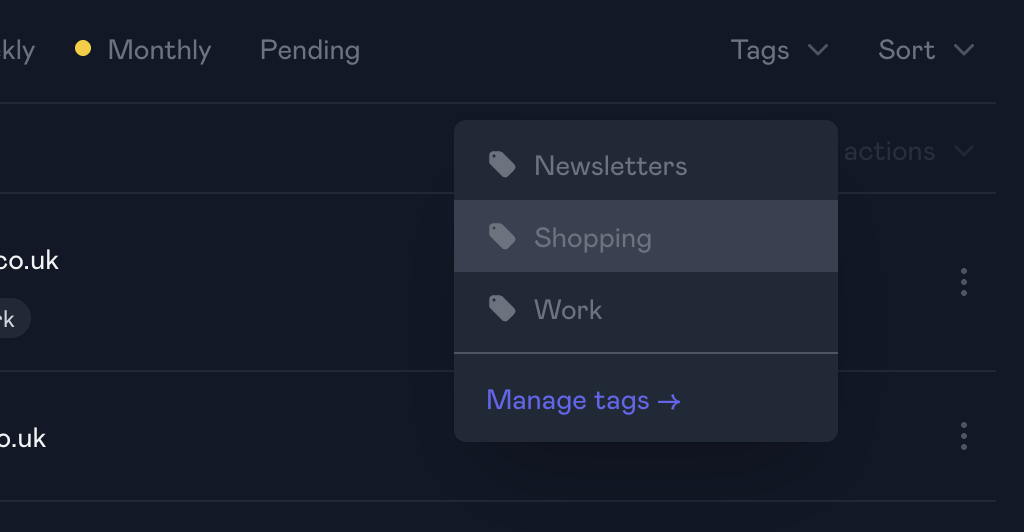Click the tag icon beside Shopping
Image resolution: width=1024 pixels, height=532 pixels.
tap(502, 237)
